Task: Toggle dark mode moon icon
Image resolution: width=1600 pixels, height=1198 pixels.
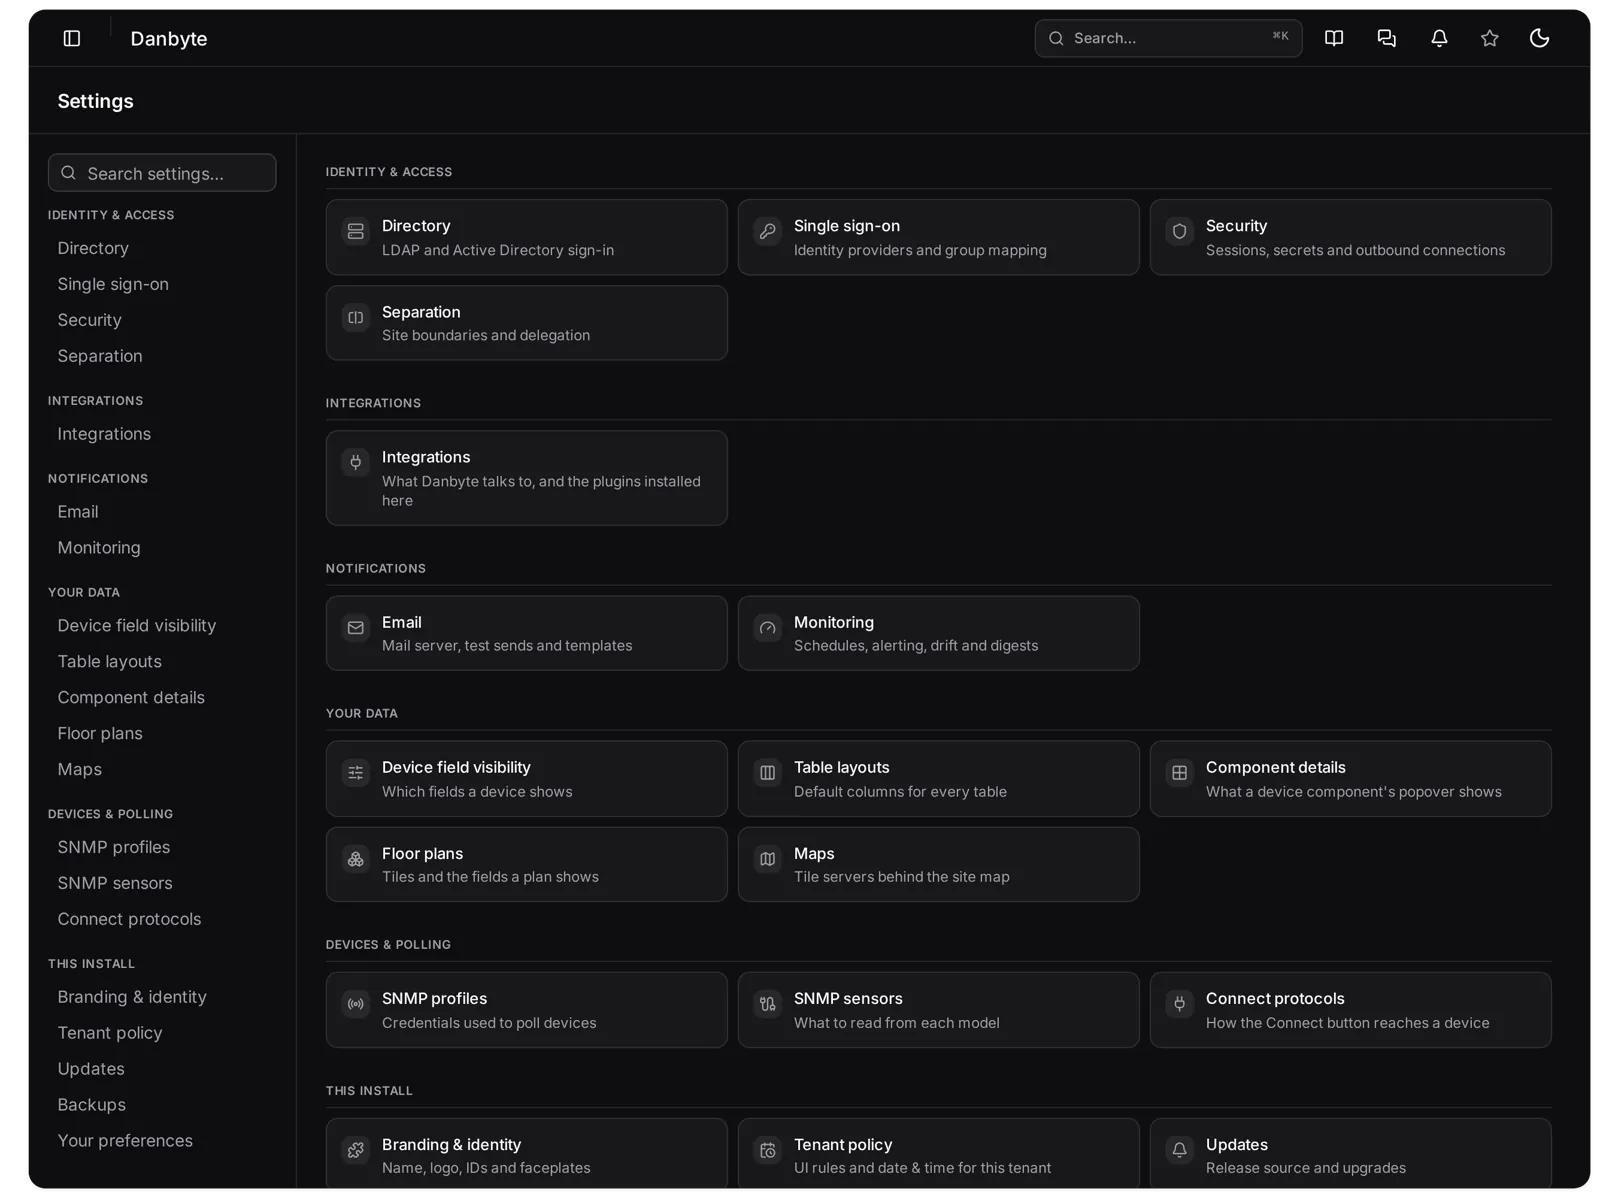Action: tap(1539, 38)
